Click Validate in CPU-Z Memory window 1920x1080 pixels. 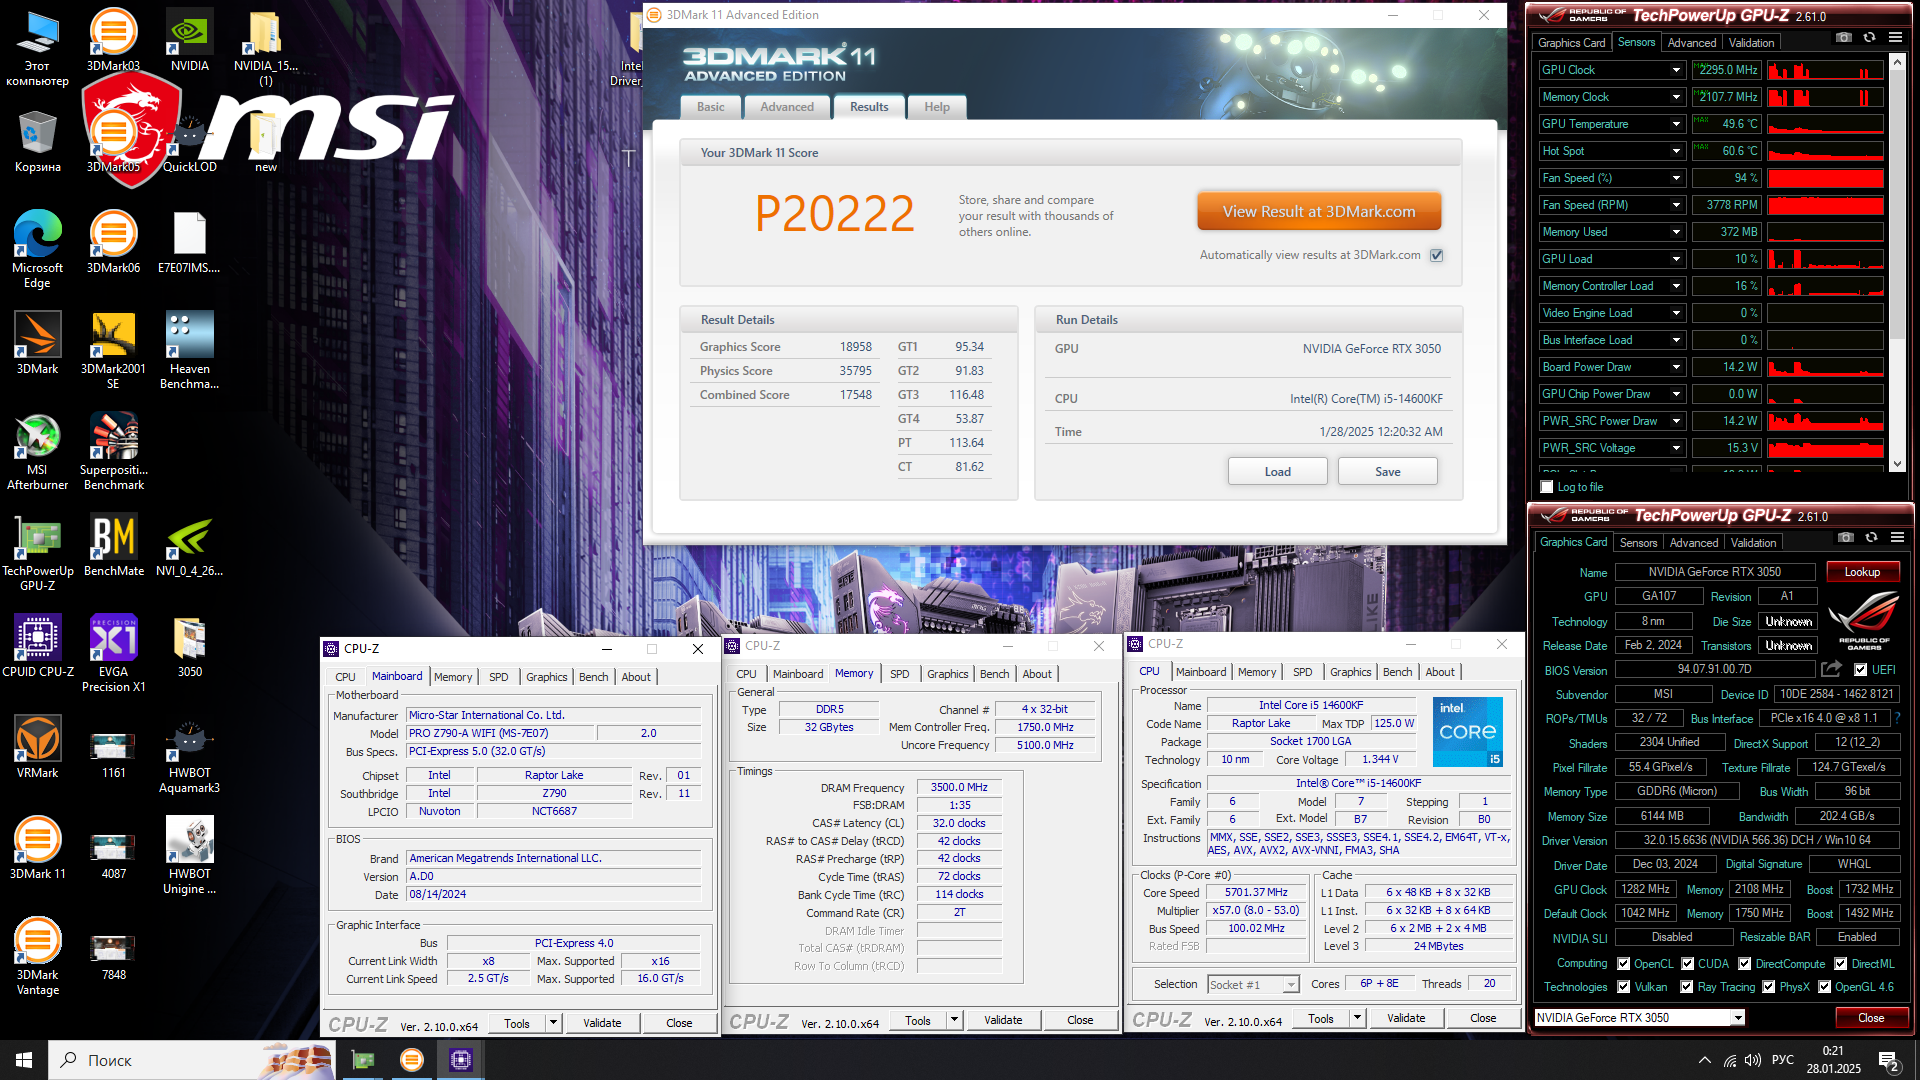[x=1003, y=1020]
